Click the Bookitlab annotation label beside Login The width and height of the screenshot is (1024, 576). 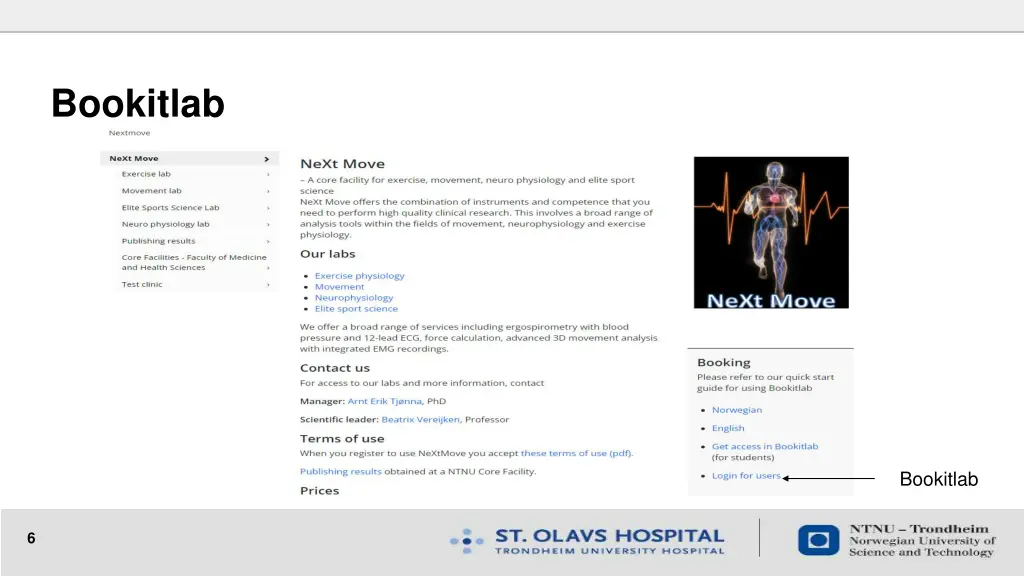coord(938,479)
